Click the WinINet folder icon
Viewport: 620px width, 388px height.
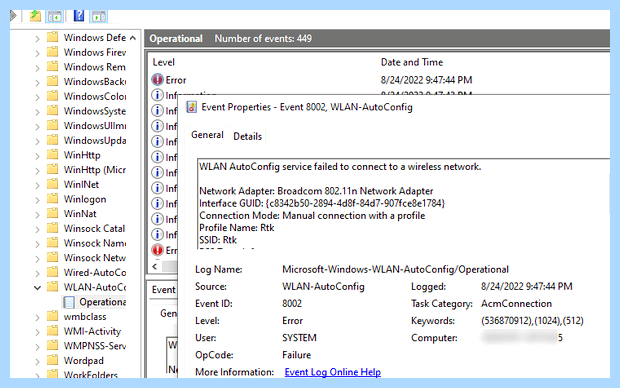[x=53, y=184]
